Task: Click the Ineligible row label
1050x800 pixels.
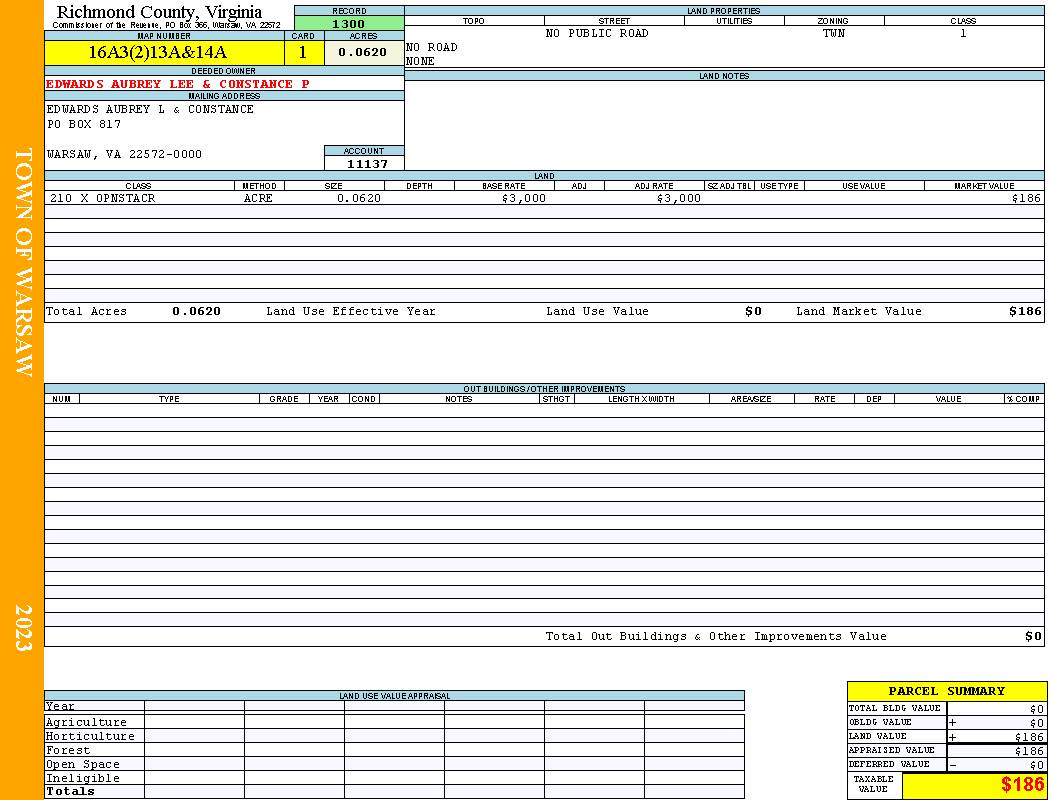Action: (82, 779)
